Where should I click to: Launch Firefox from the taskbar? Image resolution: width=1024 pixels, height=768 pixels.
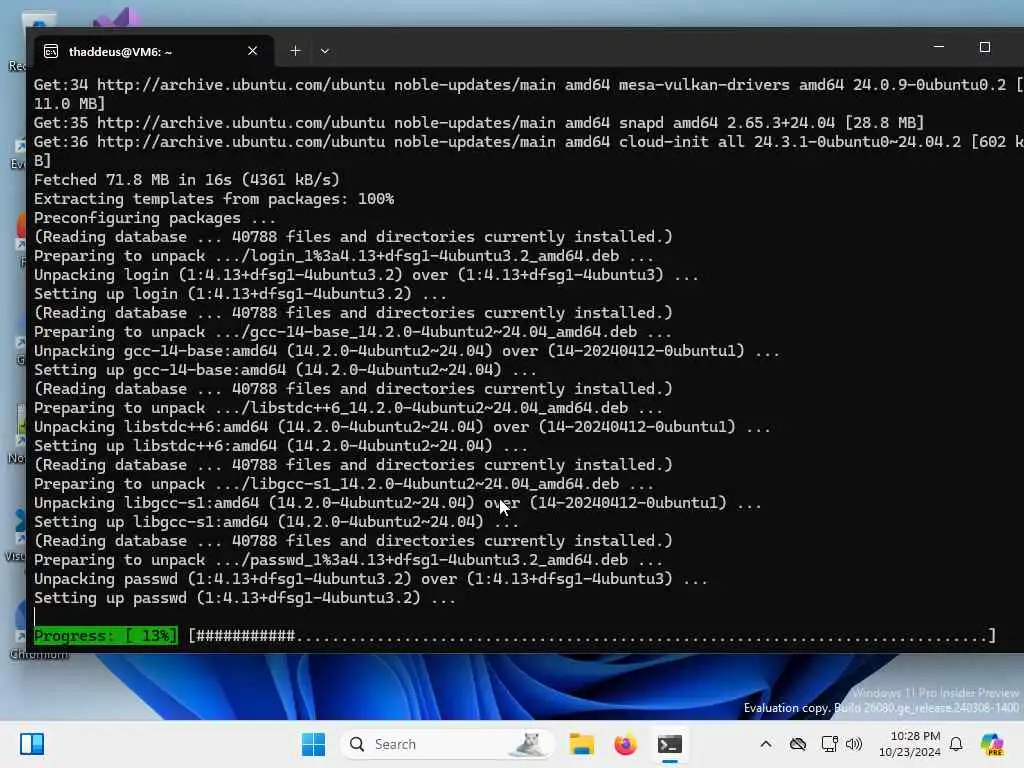coord(625,744)
